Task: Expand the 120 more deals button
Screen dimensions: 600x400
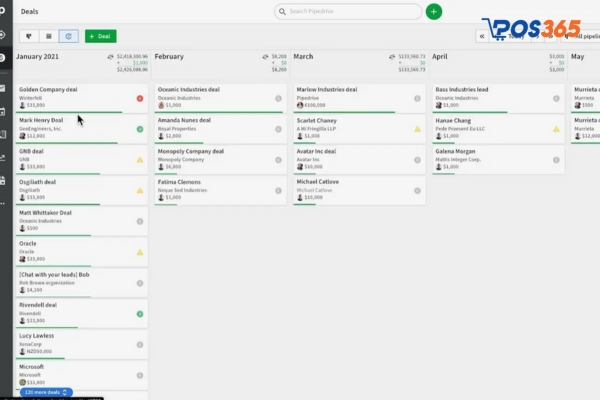Action: (x=45, y=392)
